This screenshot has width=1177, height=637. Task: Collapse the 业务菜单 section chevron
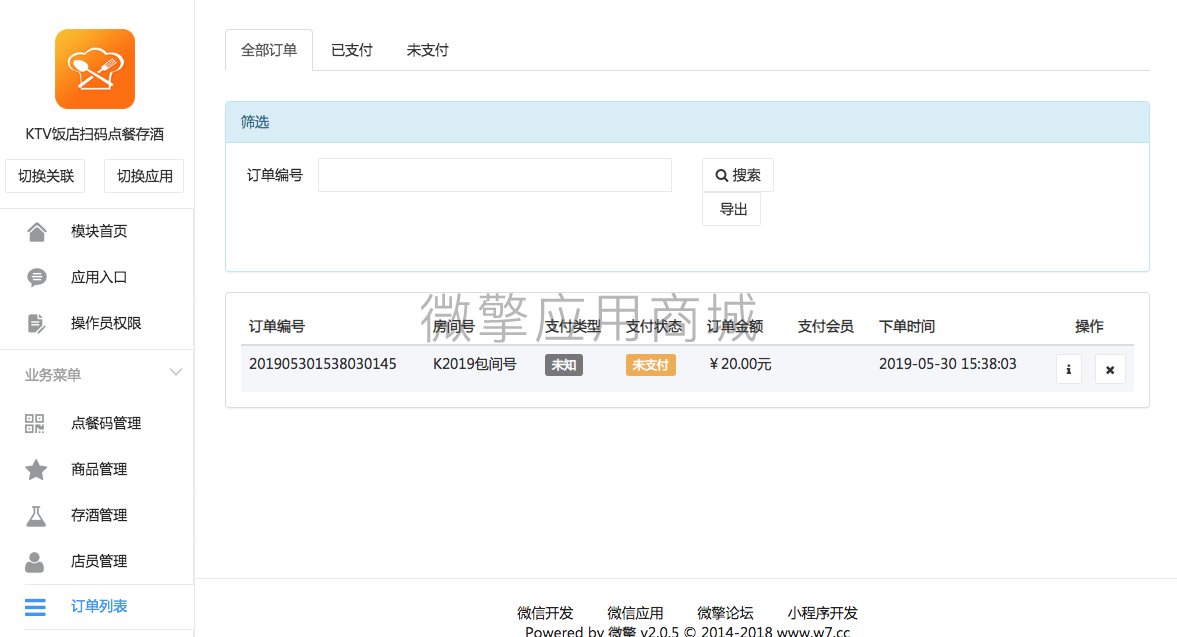(x=176, y=372)
